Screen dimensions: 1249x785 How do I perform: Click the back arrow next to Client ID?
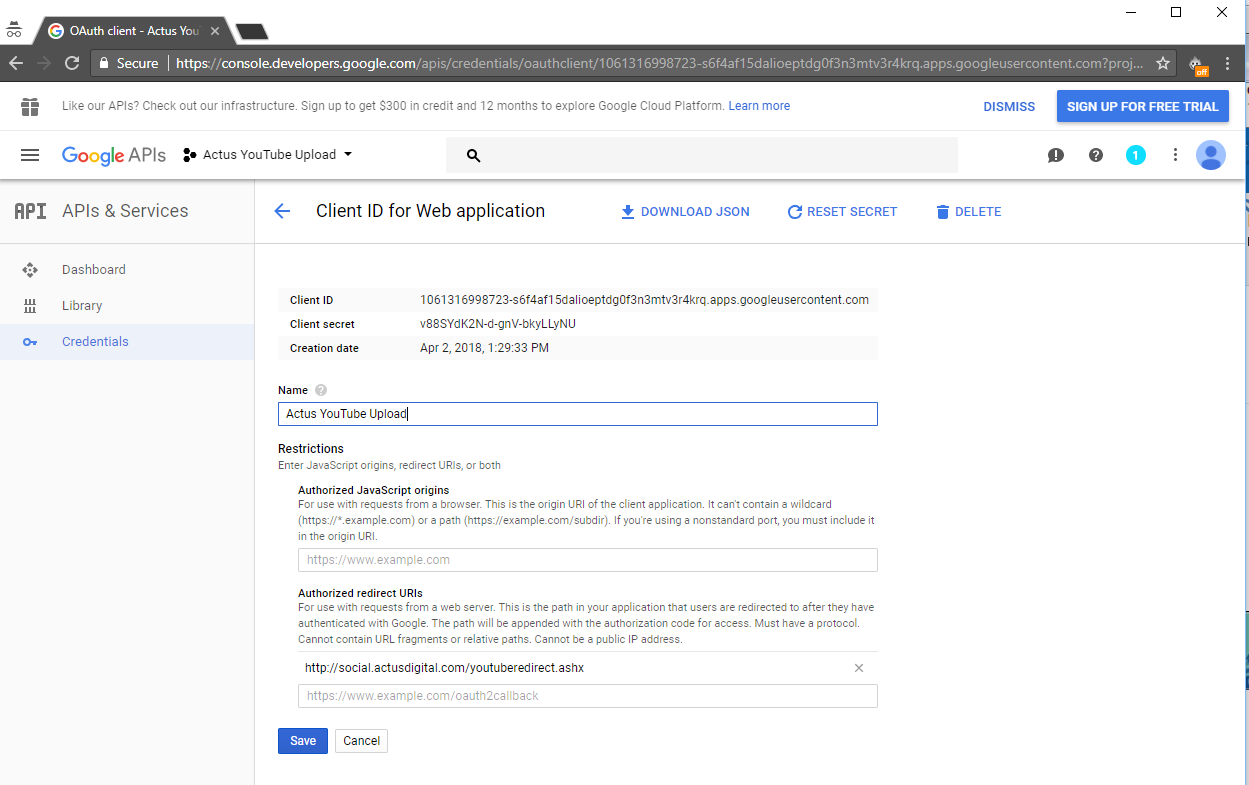pyautogui.click(x=282, y=211)
